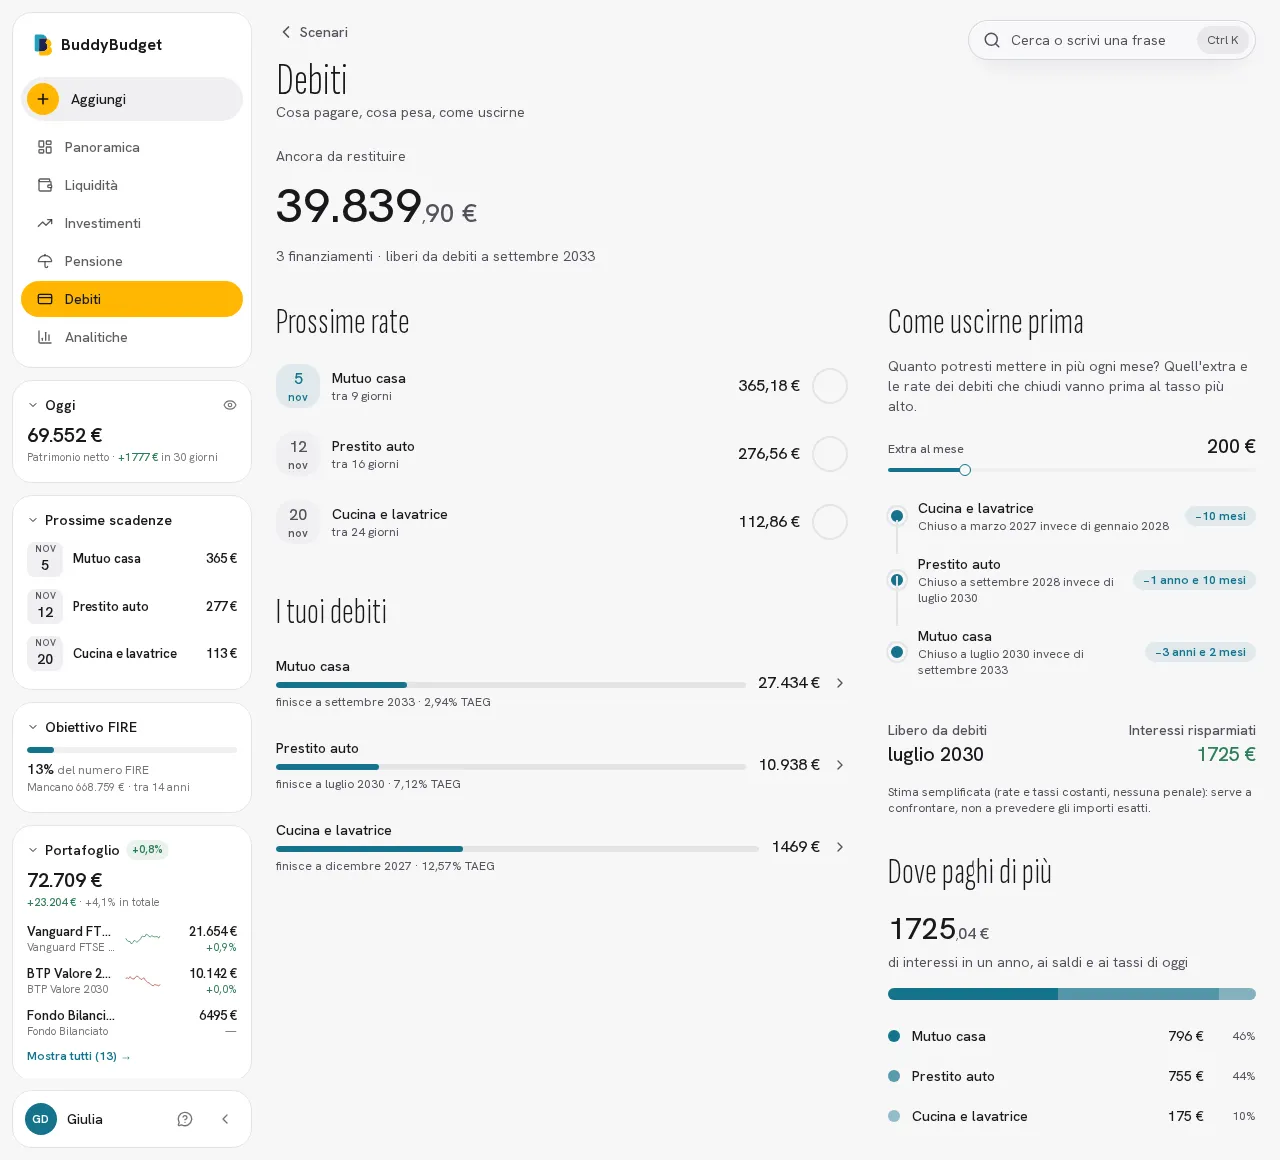Click the Panoramica grid icon

click(x=45, y=147)
